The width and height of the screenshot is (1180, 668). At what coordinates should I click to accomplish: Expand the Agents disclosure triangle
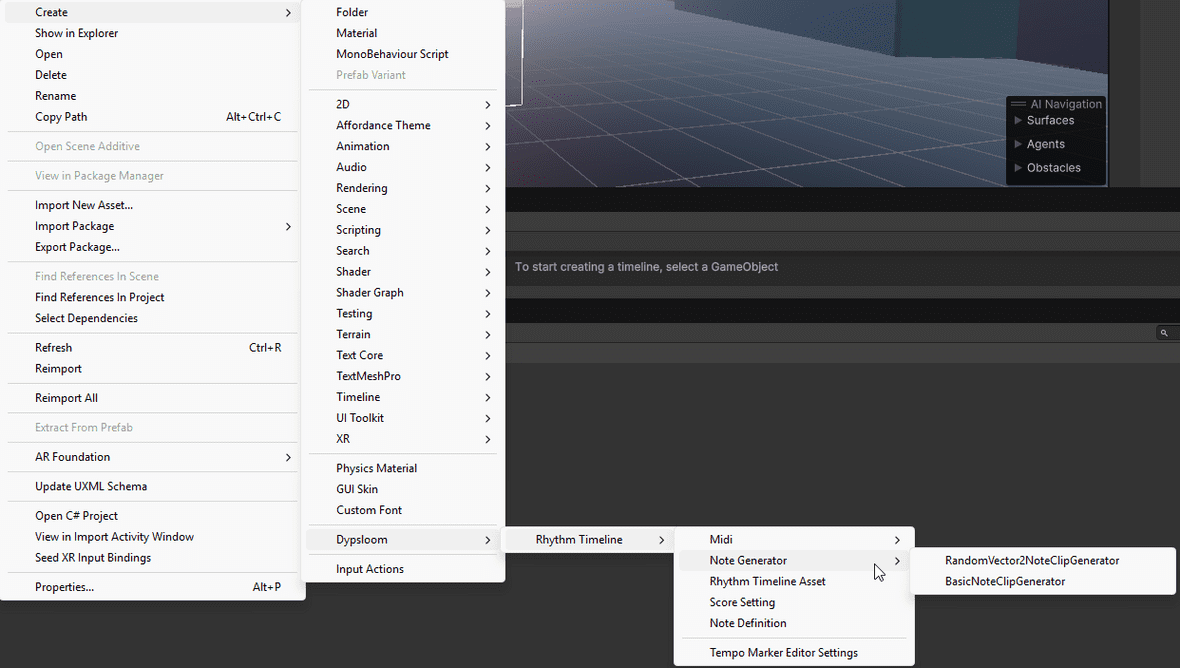click(1019, 145)
